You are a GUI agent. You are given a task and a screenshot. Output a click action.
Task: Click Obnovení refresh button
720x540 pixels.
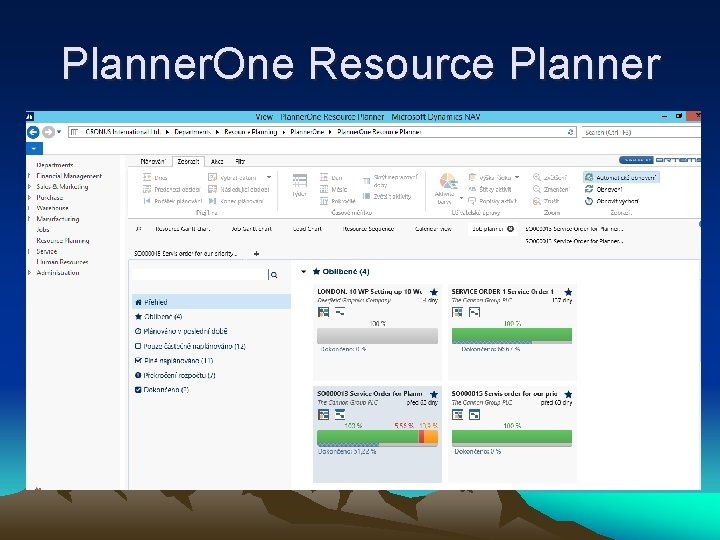(603, 189)
